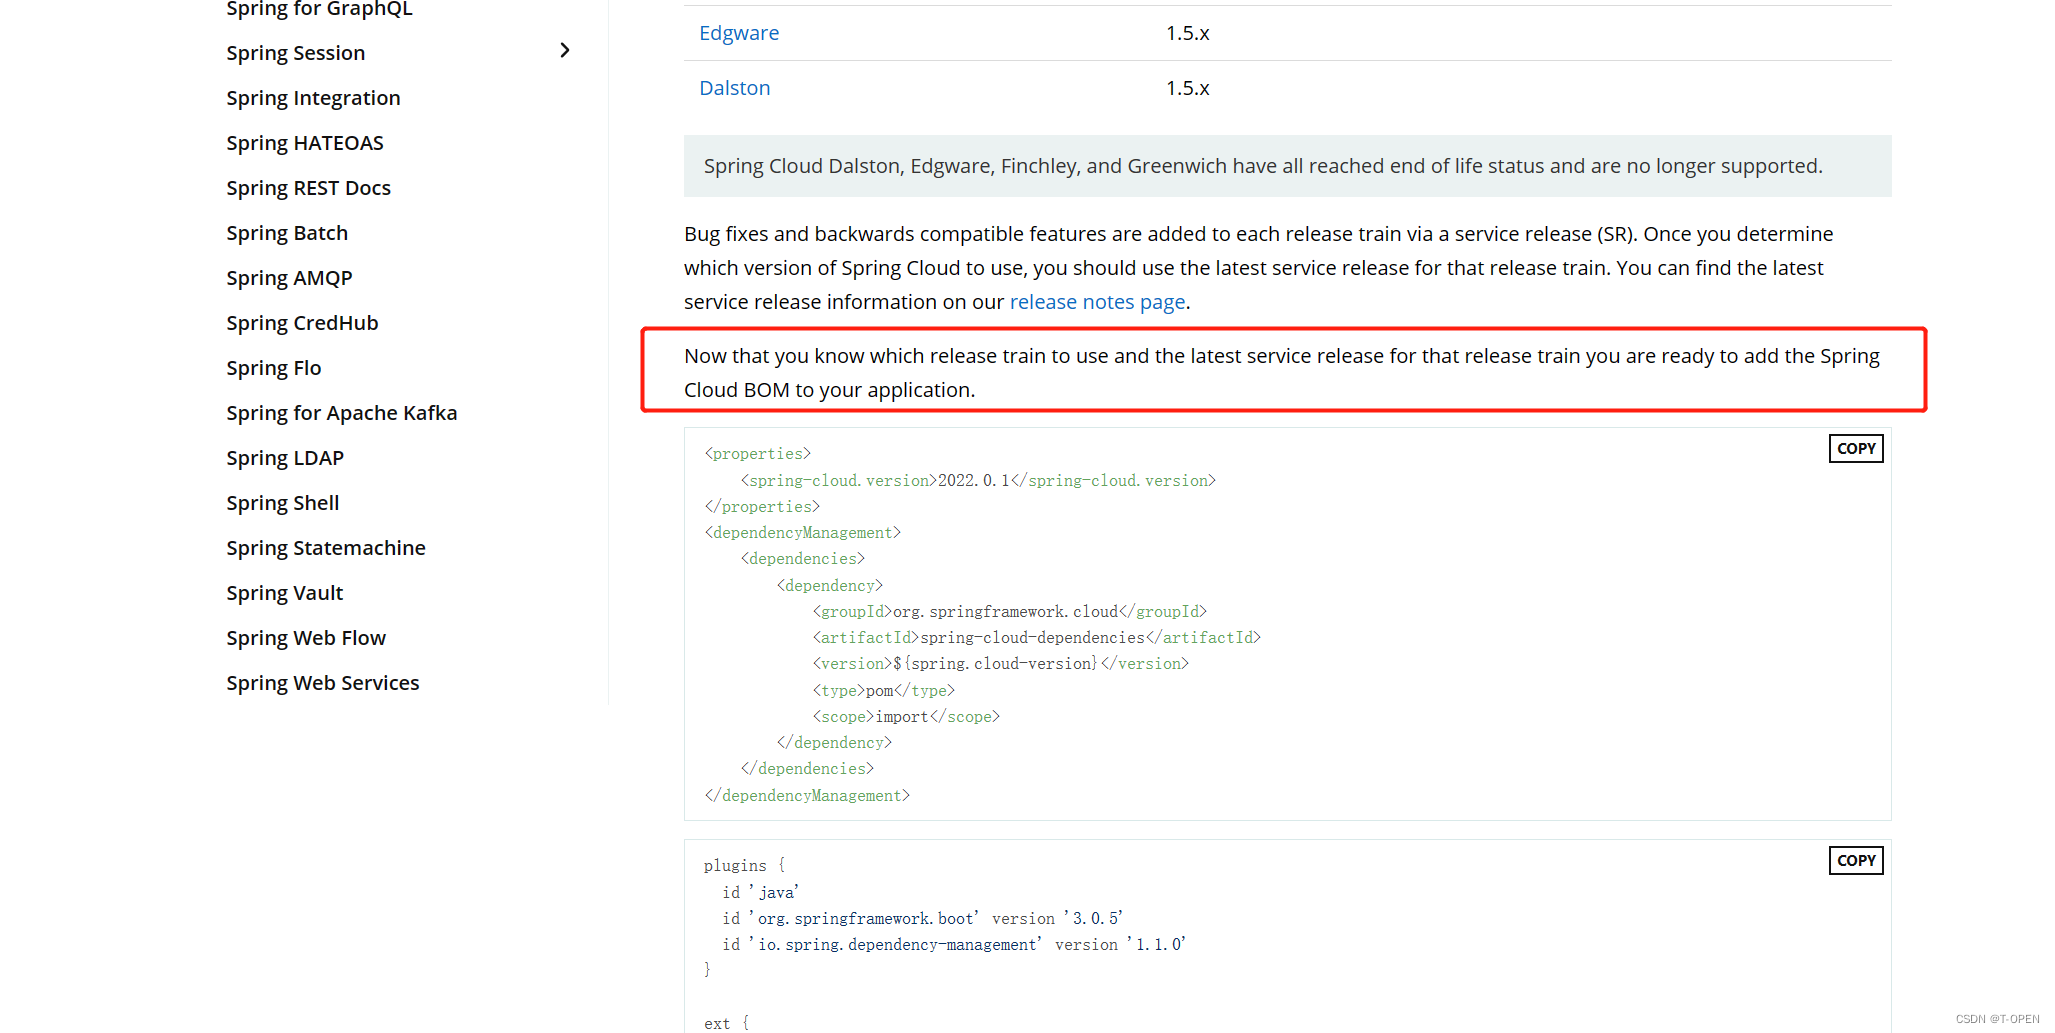Open Spring CredHub sidebar link

[x=302, y=323]
